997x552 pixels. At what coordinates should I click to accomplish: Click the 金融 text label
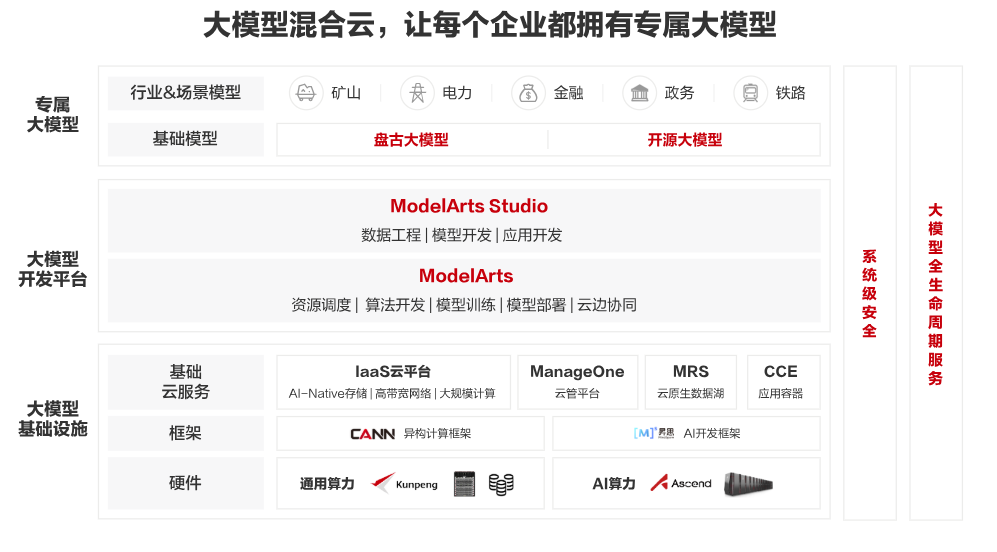(568, 93)
